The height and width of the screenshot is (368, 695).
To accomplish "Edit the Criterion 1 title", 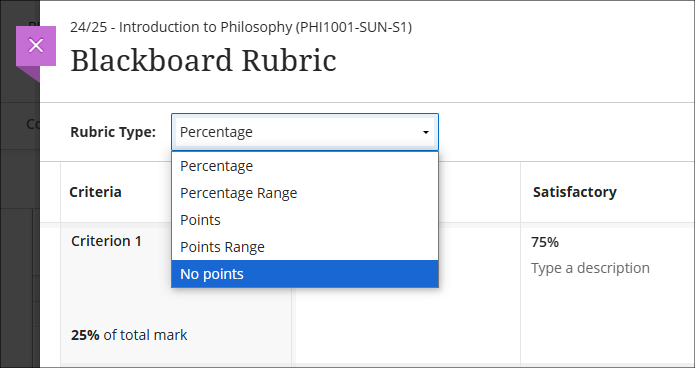I will (x=106, y=241).
